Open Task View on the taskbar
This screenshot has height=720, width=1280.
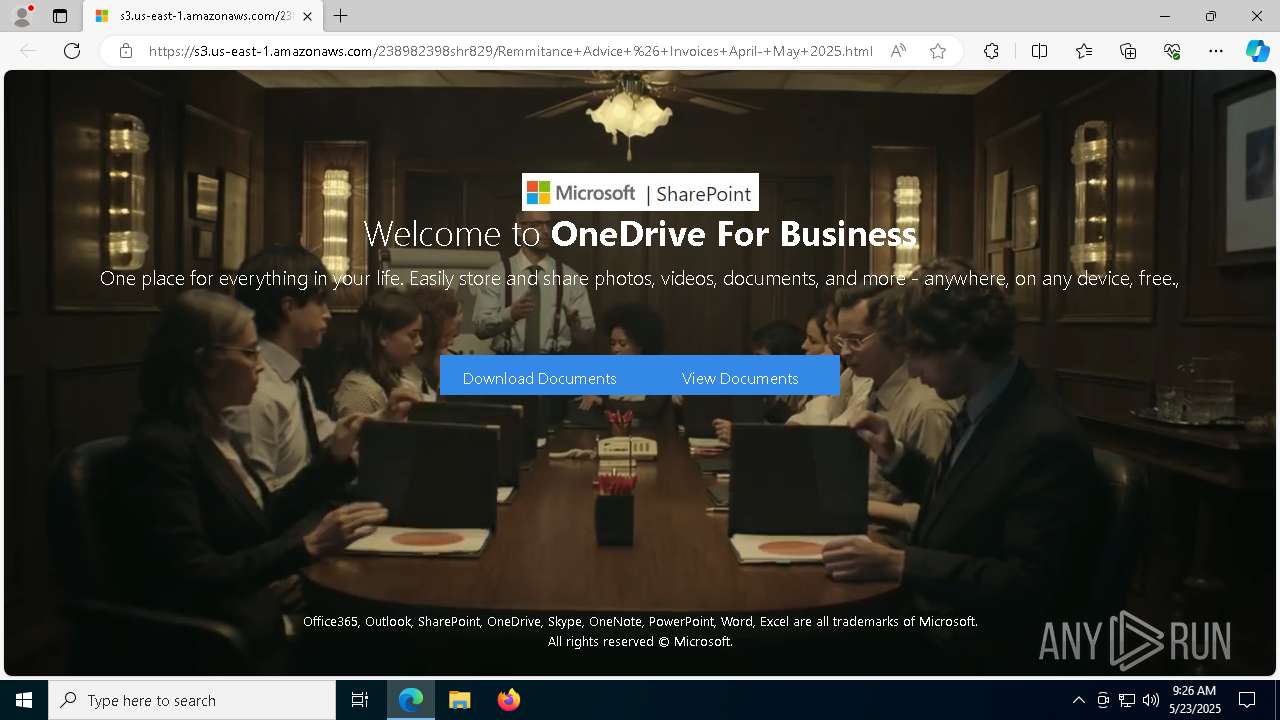pyautogui.click(x=360, y=700)
